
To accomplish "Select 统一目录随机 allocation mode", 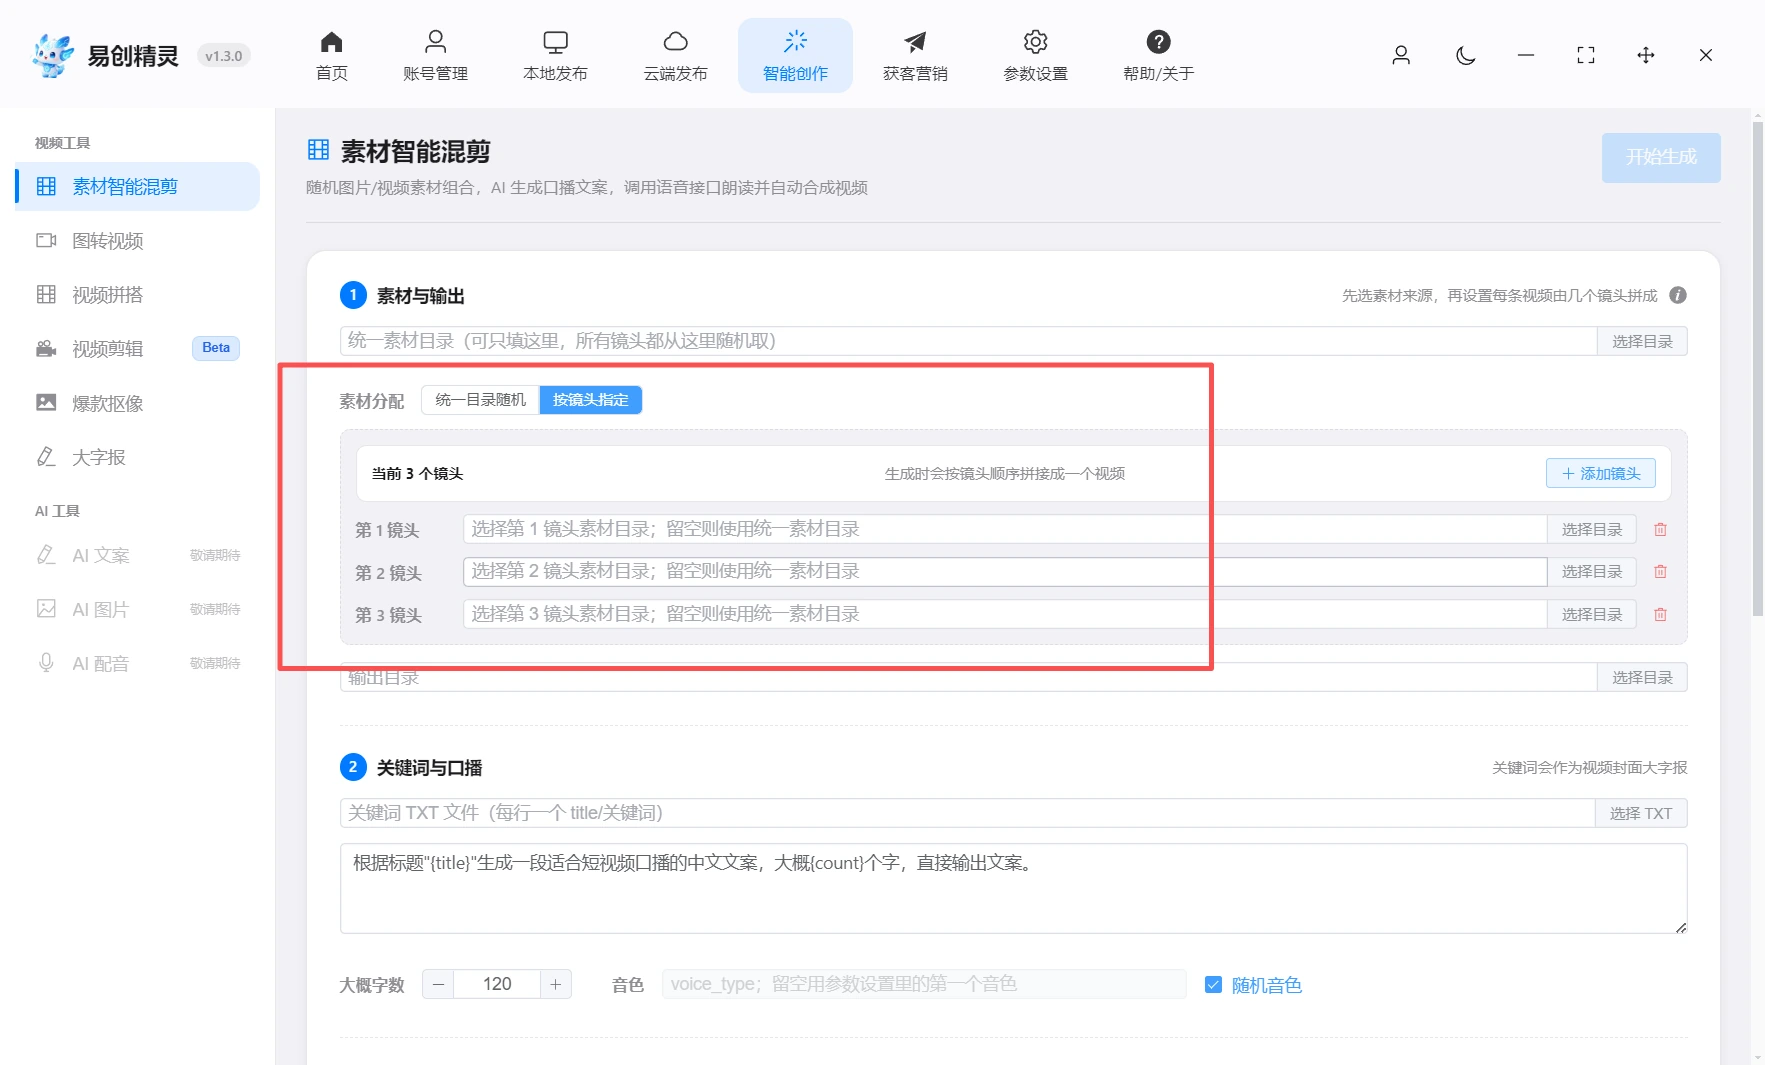I will [480, 400].
